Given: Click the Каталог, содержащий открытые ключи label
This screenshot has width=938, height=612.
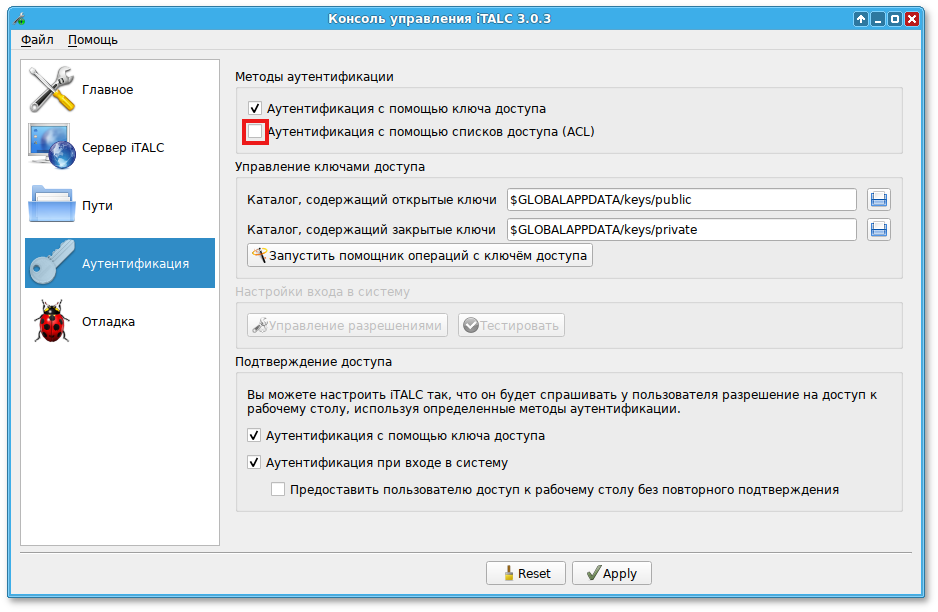Looking at the screenshot, I should click(x=371, y=200).
